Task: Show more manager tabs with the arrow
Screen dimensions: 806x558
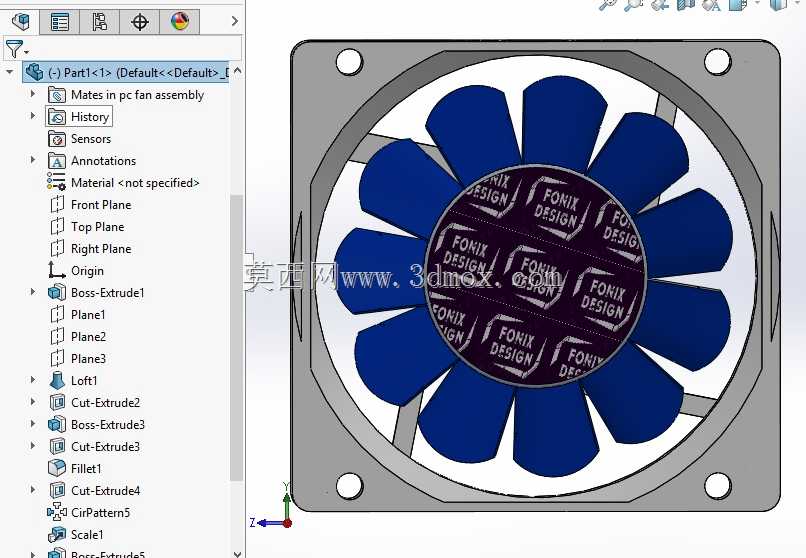Action: pyautogui.click(x=234, y=21)
